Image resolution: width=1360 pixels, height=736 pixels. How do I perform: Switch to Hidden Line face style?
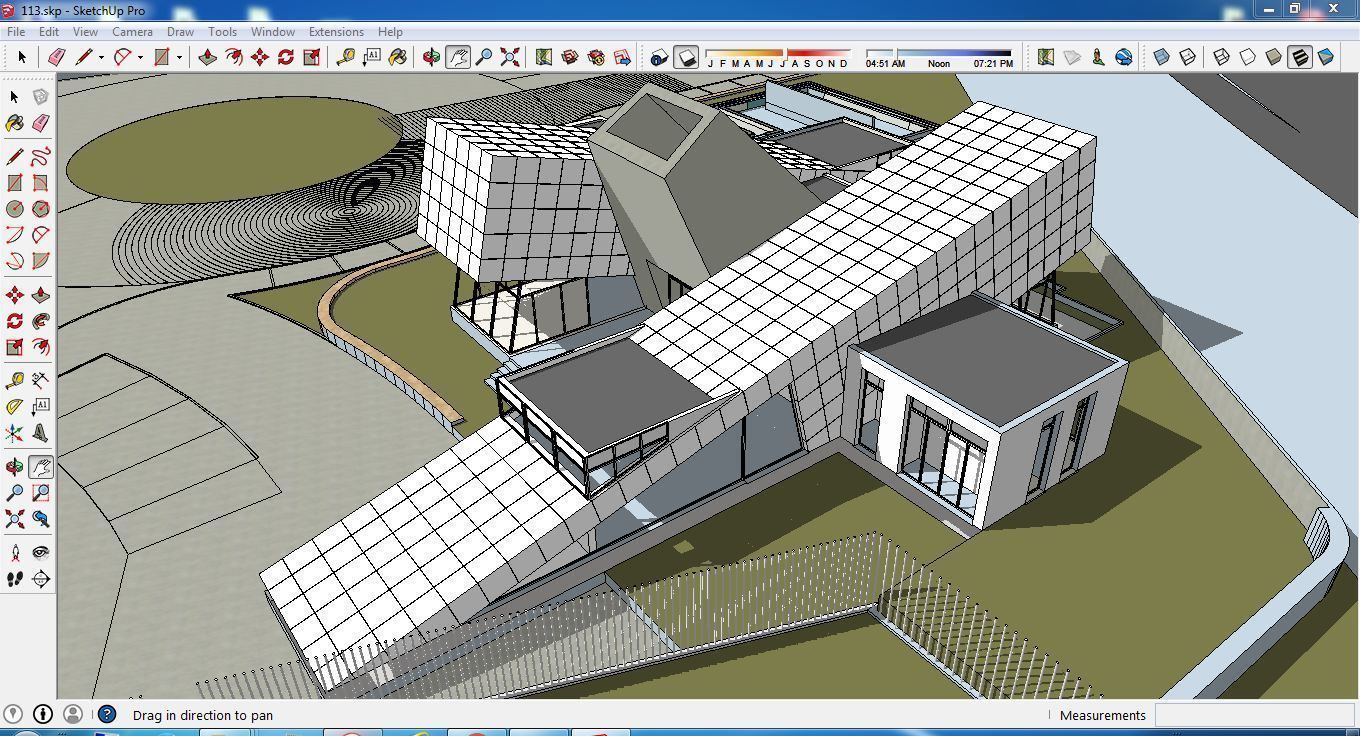(1248, 57)
